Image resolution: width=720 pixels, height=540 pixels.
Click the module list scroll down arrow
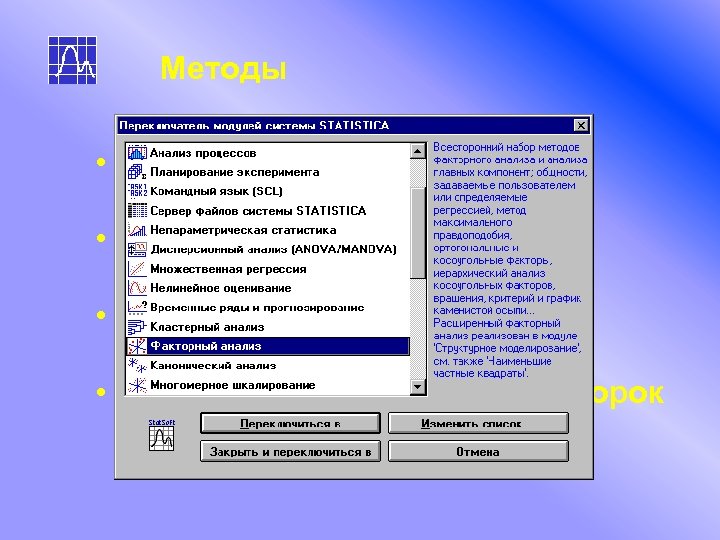tap(417, 386)
